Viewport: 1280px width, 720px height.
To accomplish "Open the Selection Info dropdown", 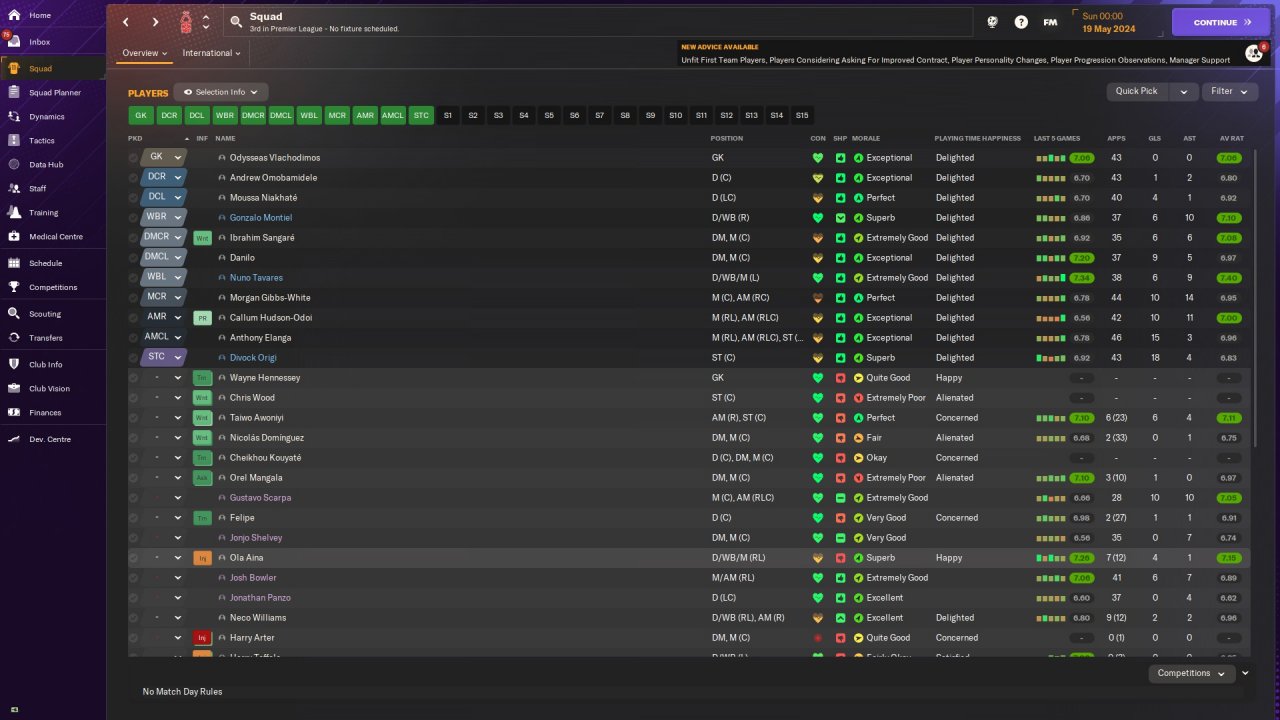I will pyautogui.click(x=221, y=92).
